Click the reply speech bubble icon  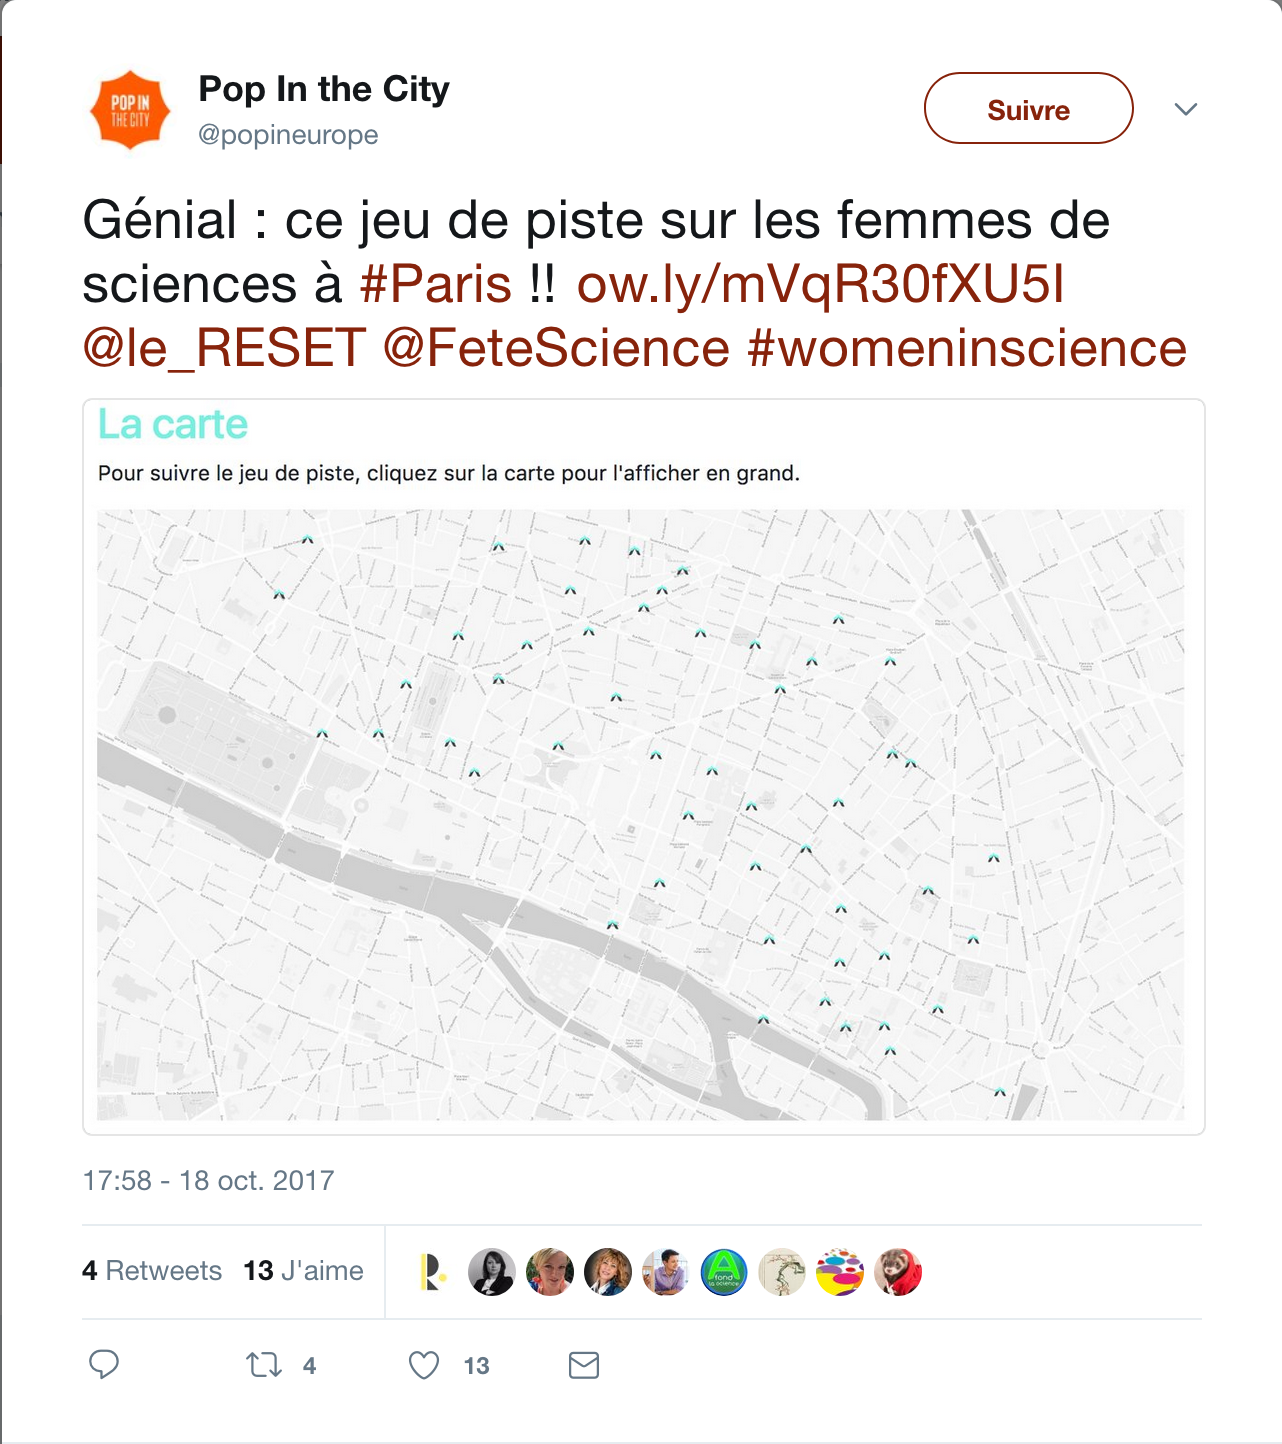point(104,1364)
